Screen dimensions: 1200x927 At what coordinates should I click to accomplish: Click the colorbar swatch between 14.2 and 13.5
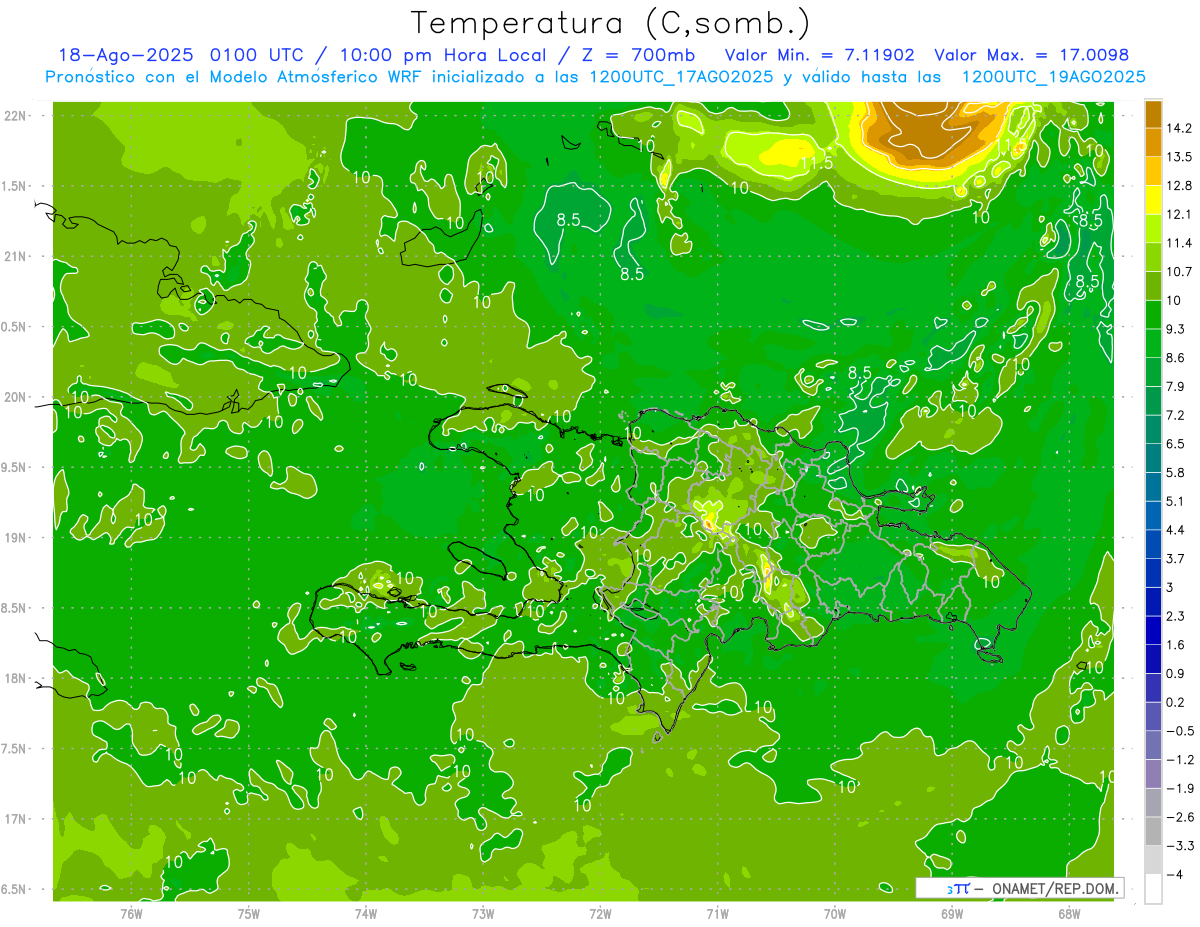pyautogui.click(x=1153, y=143)
